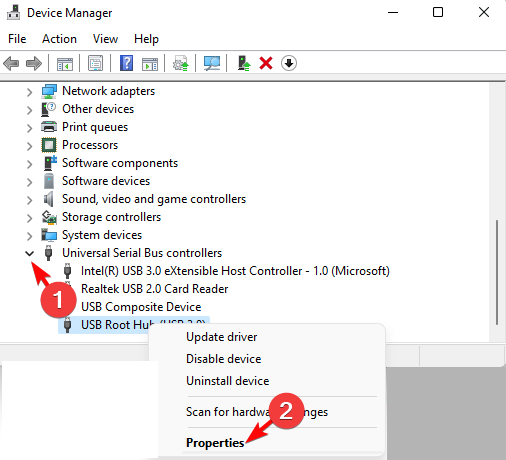Expand Sound, video and game controllers
This screenshot has height=460, width=506.
click(x=30, y=200)
